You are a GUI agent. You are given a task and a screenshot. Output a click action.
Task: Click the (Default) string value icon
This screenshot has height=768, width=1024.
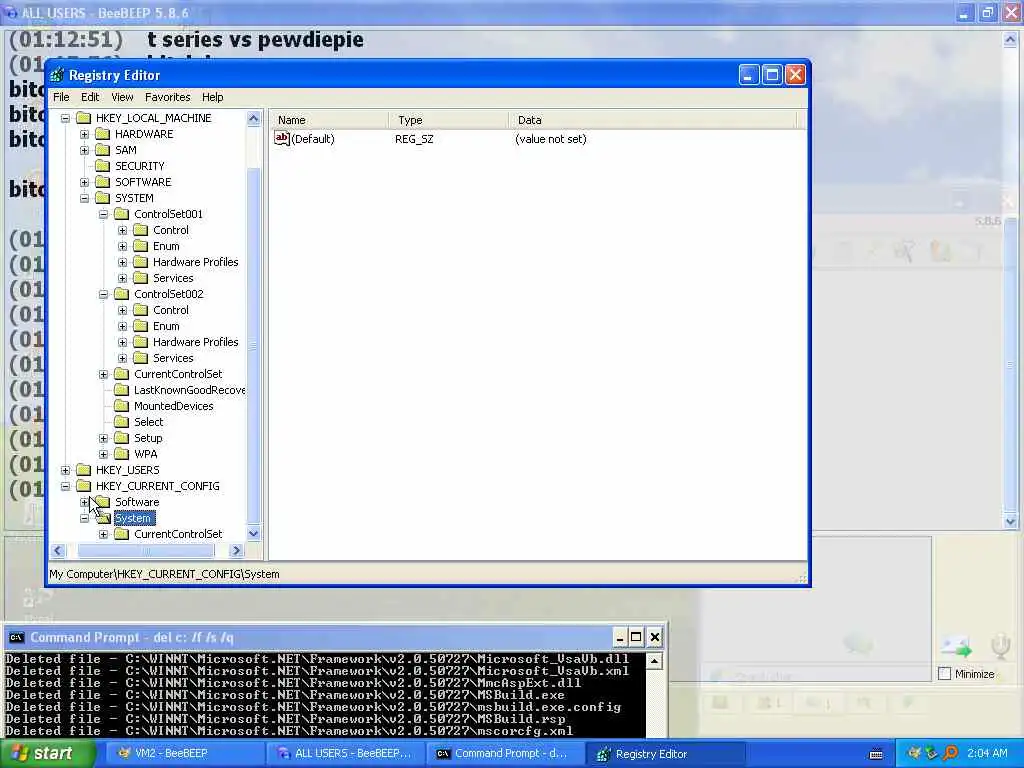click(281, 138)
